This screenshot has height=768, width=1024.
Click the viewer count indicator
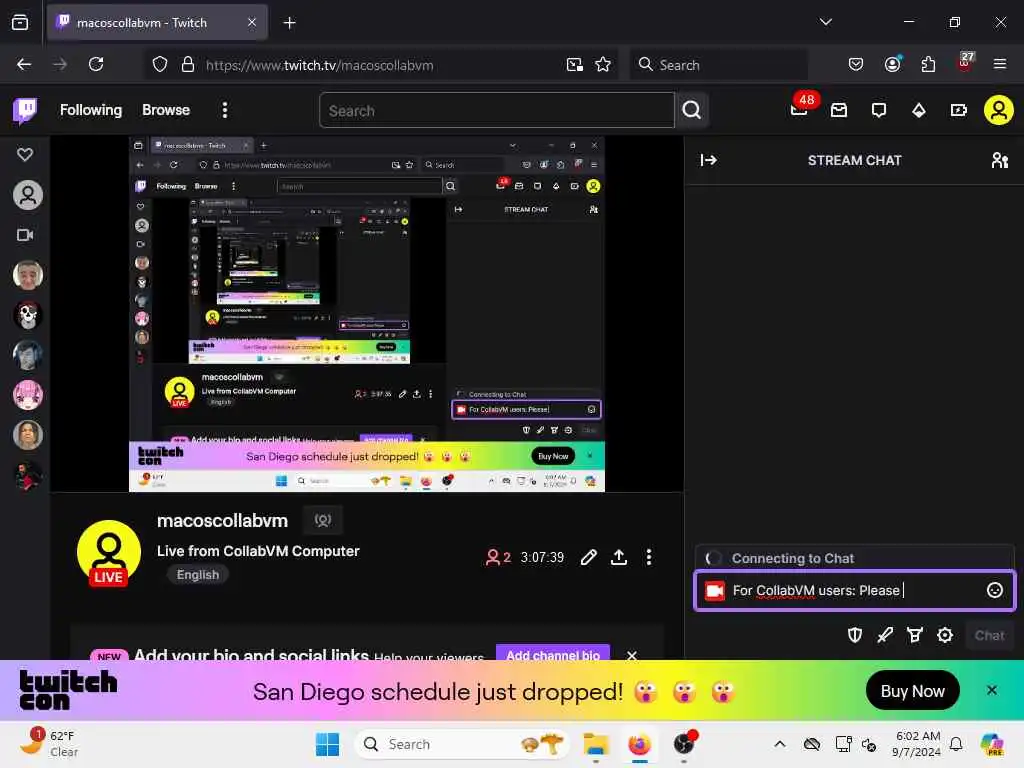coord(498,557)
